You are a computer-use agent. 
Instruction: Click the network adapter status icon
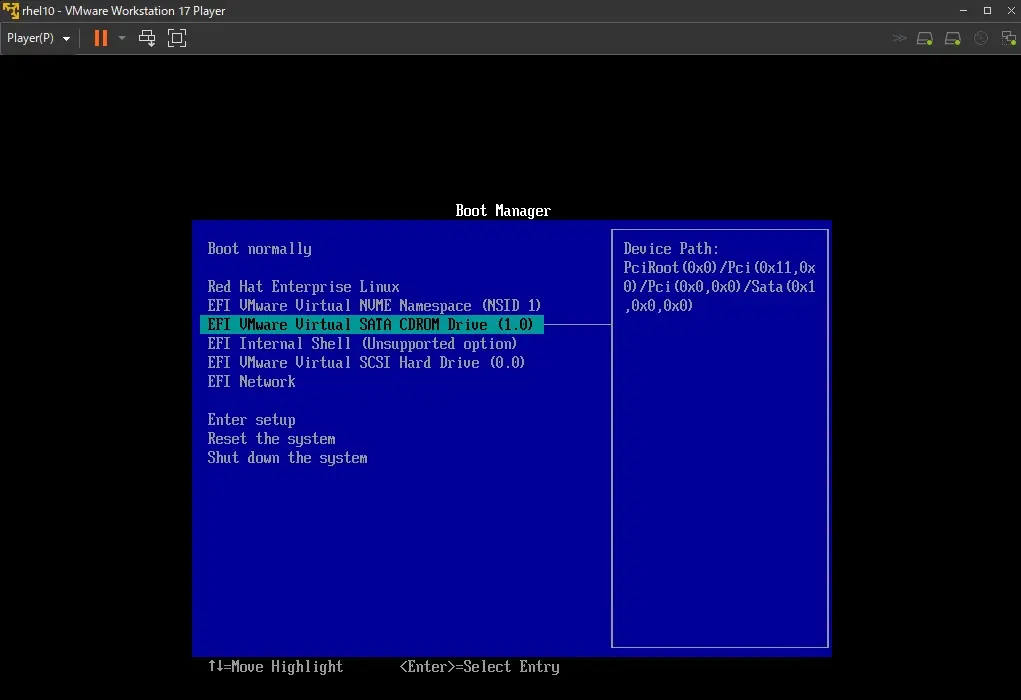[x=1008, y=38]
